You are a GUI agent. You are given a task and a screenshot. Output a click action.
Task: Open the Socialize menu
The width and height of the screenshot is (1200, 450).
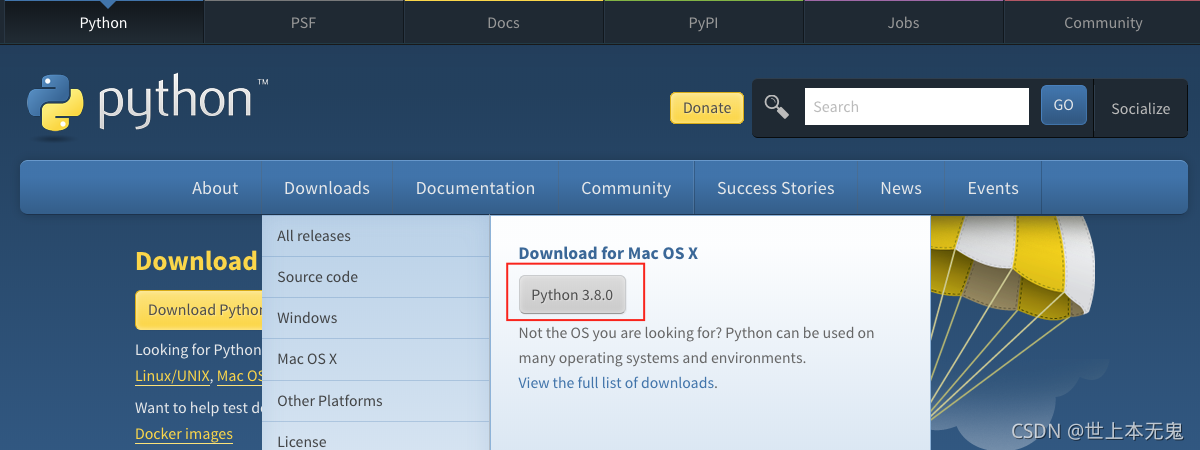point(1140,108)
